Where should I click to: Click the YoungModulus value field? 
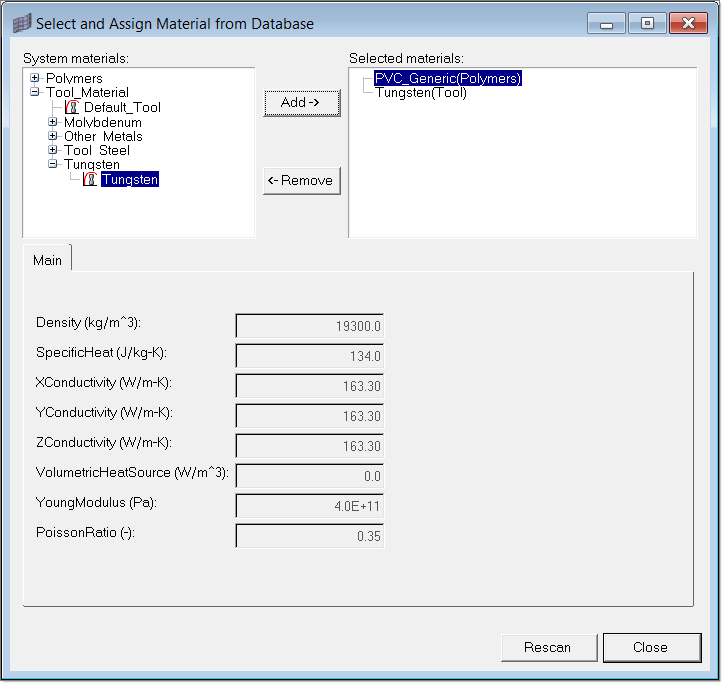pyautogui.click(x=310, y=506)
